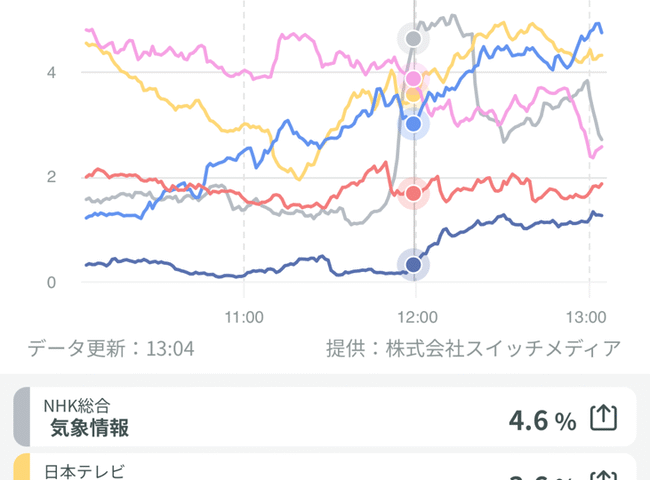Select the navy data marker at 12:00

point(413,264)
